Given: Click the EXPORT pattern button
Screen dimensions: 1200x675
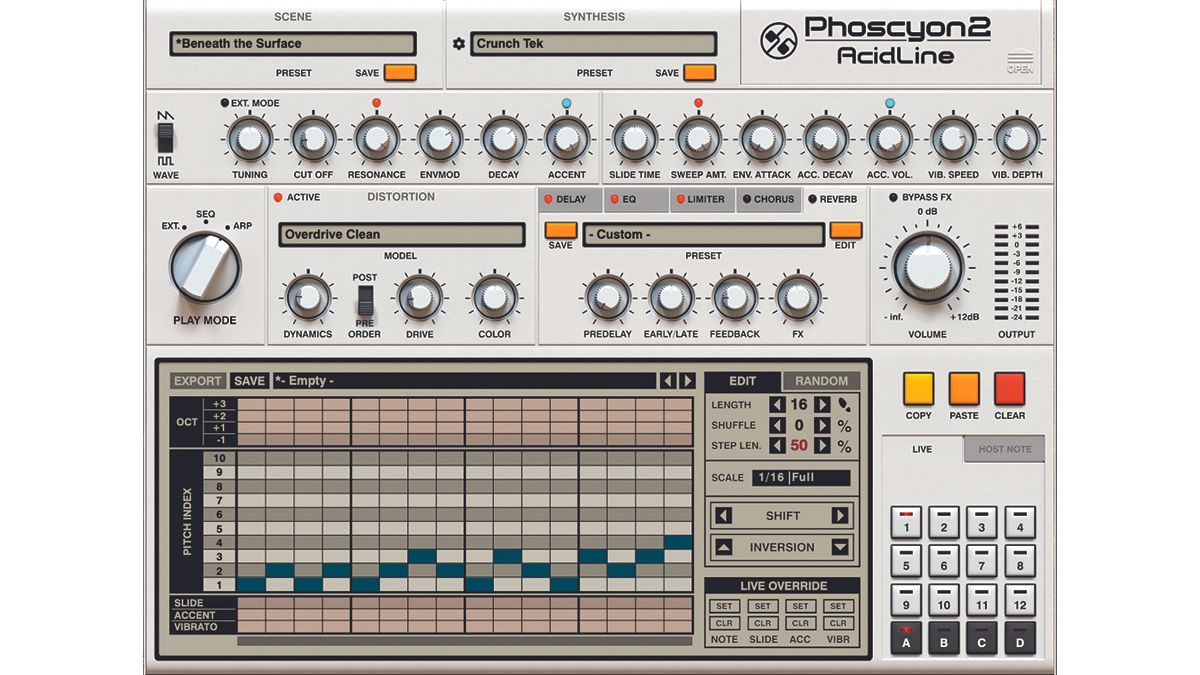Looking at the screenshot, I should [x=197, y=381].
